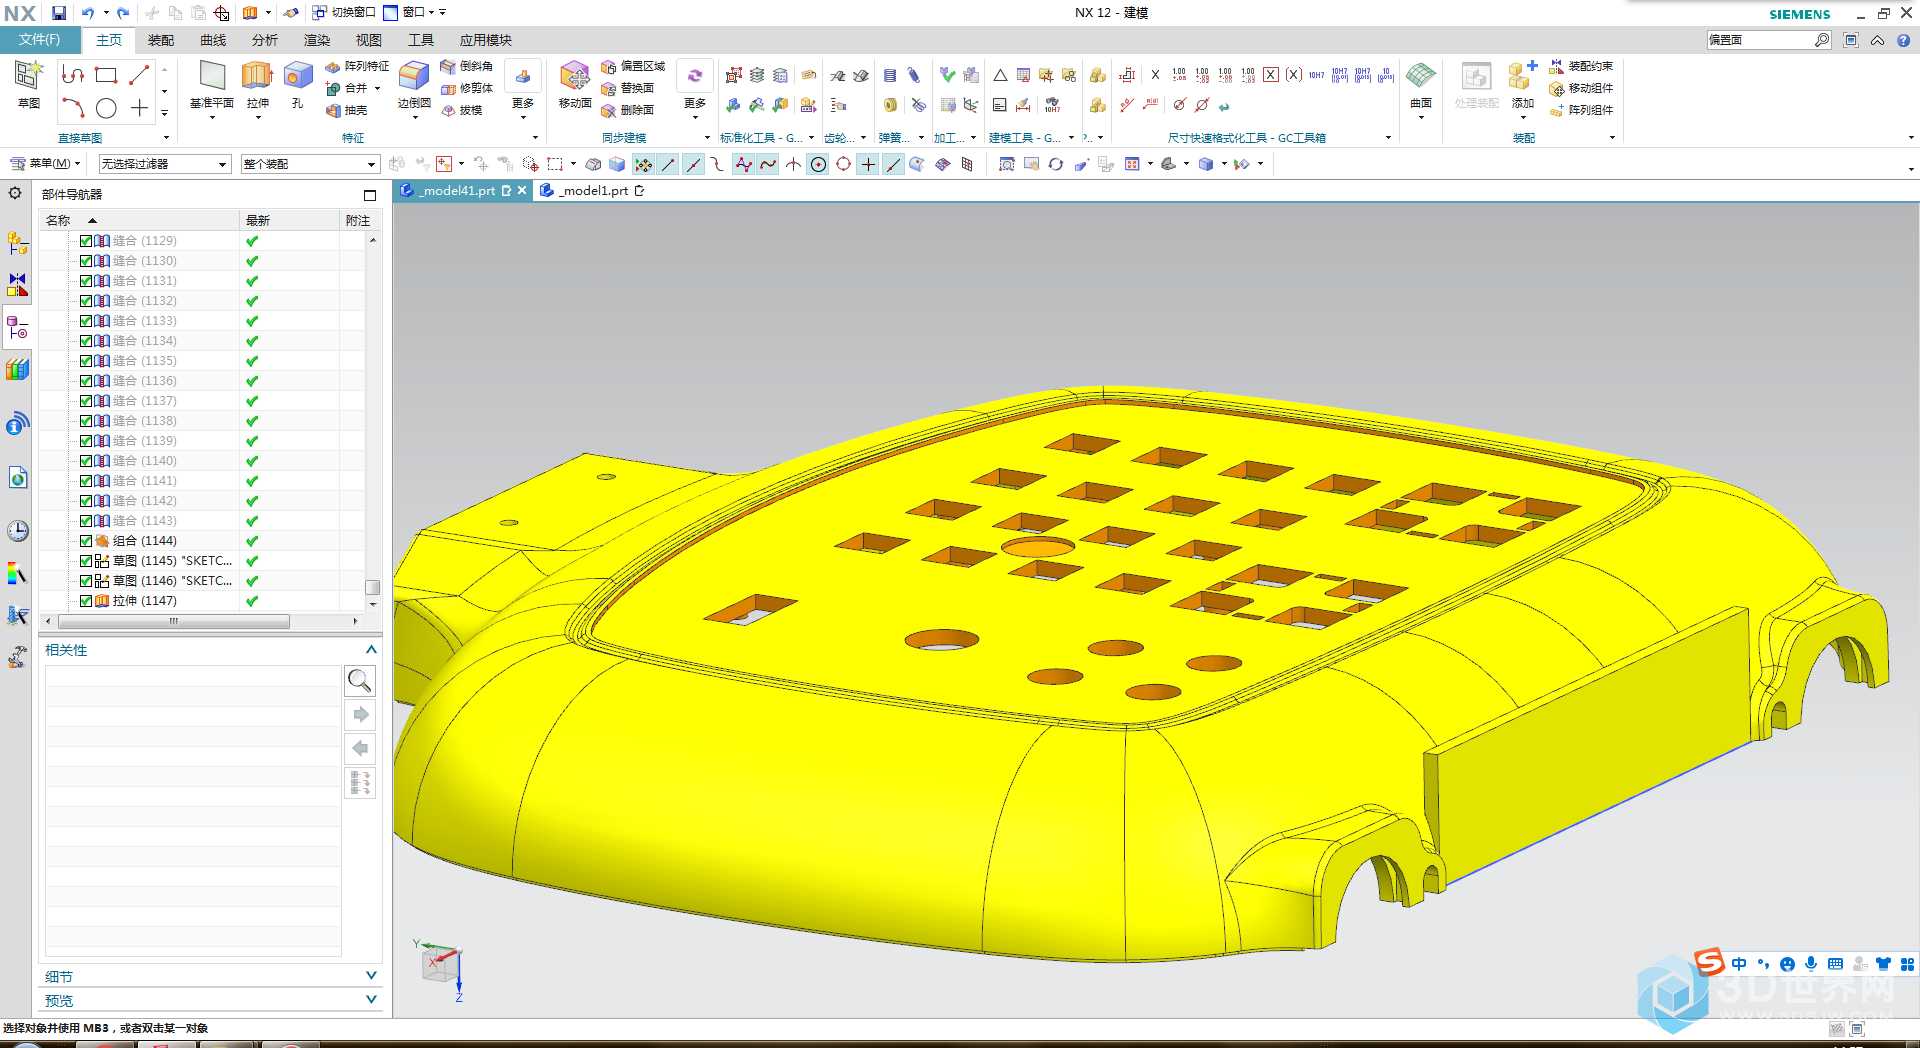Expand the 合并 dropdown arrow
1920x1048 pixels.
pyautogui.click(x=377, y=88)
